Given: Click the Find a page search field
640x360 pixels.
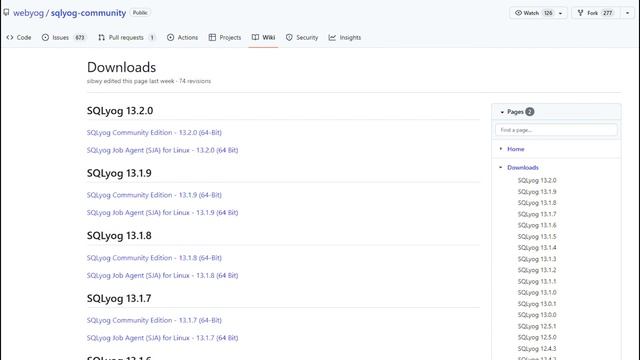Looking at the screenshot, I should pyautogui.click(x=556, y=130).
